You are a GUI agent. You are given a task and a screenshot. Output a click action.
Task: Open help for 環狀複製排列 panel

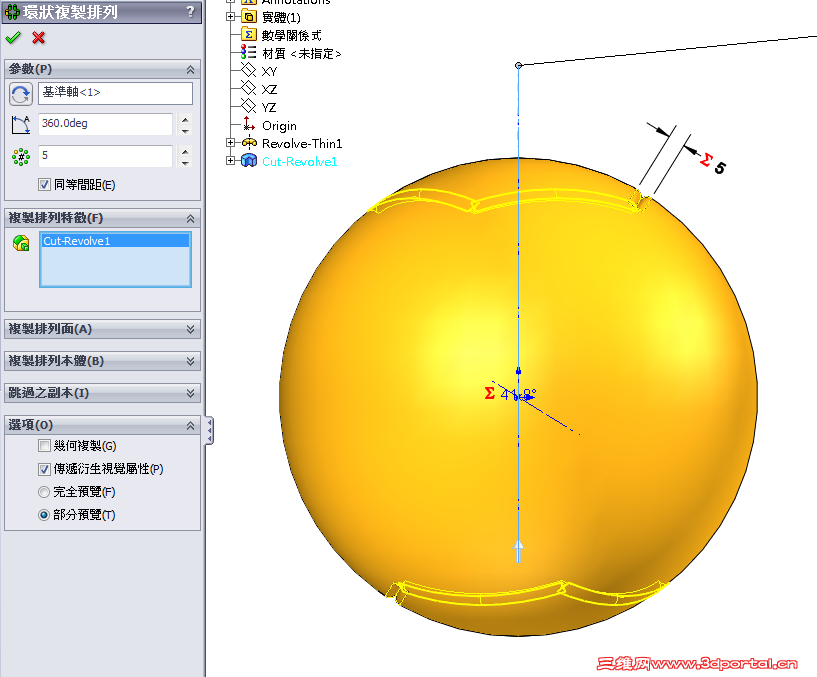[x=190, y=11]
